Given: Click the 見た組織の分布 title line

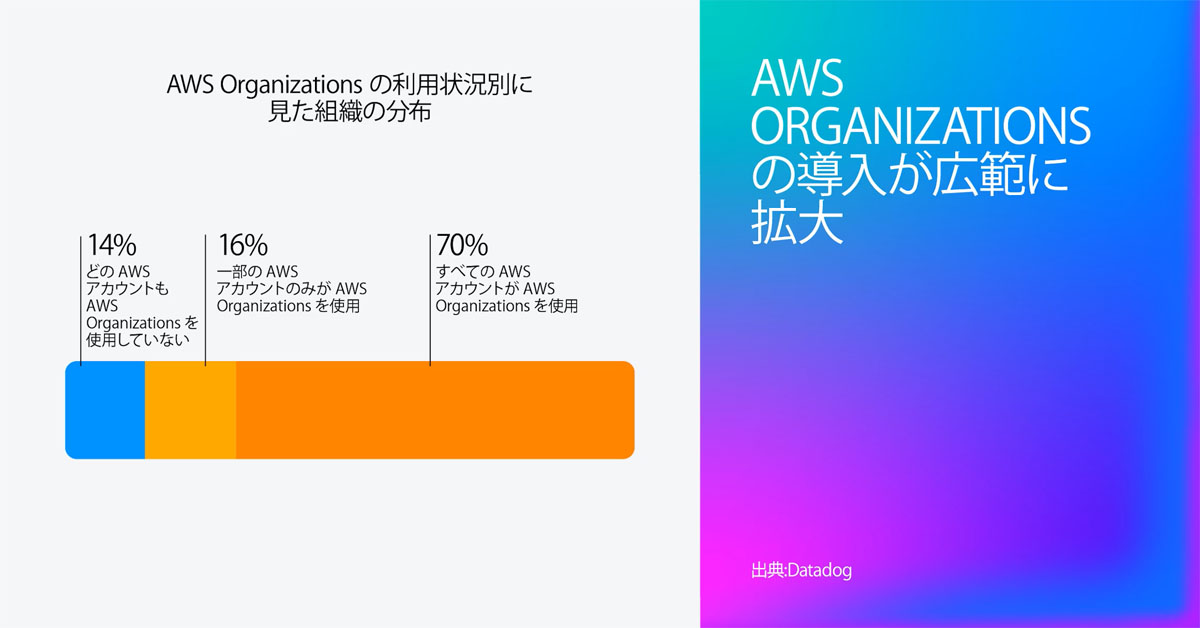Looking at the screenshot, I should (350, 113).
